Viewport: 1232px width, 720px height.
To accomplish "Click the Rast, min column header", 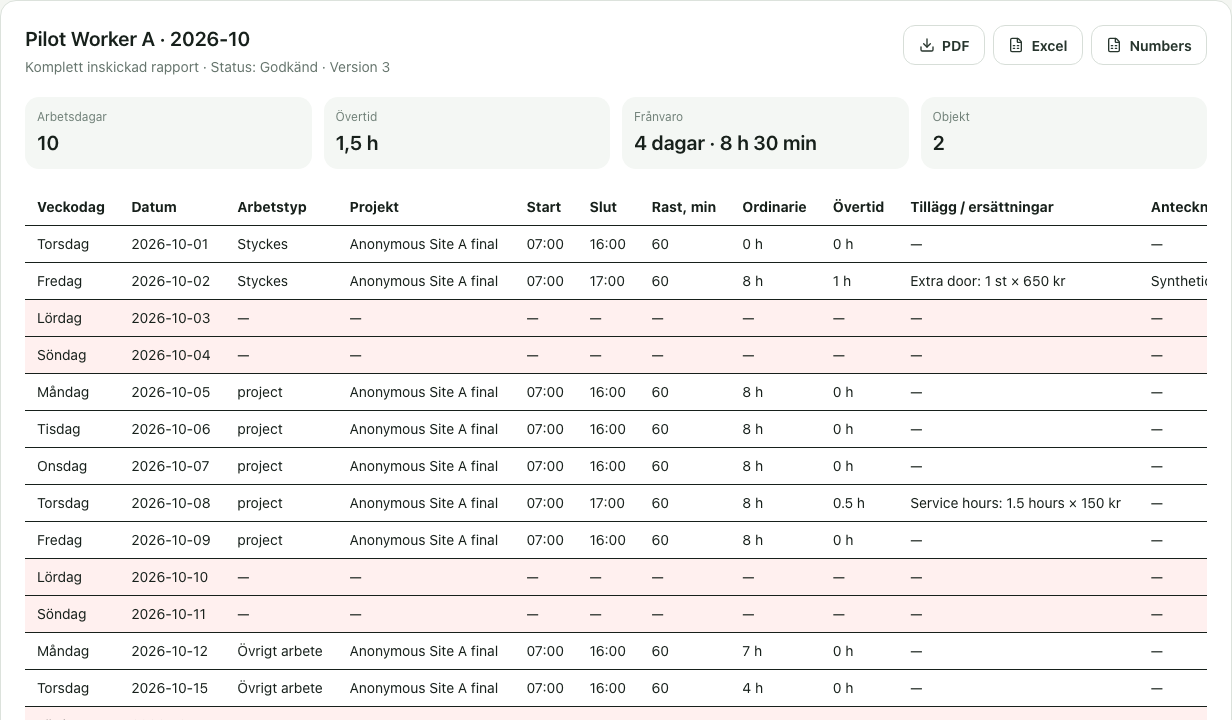I will [x=684, y=207].
